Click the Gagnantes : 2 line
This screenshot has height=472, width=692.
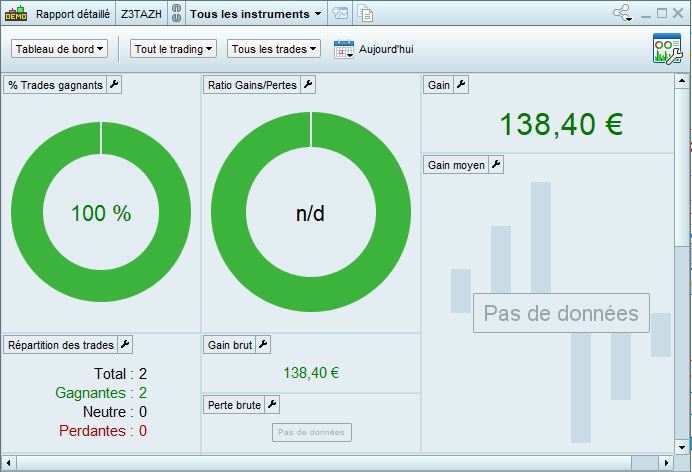pos(101,393)
